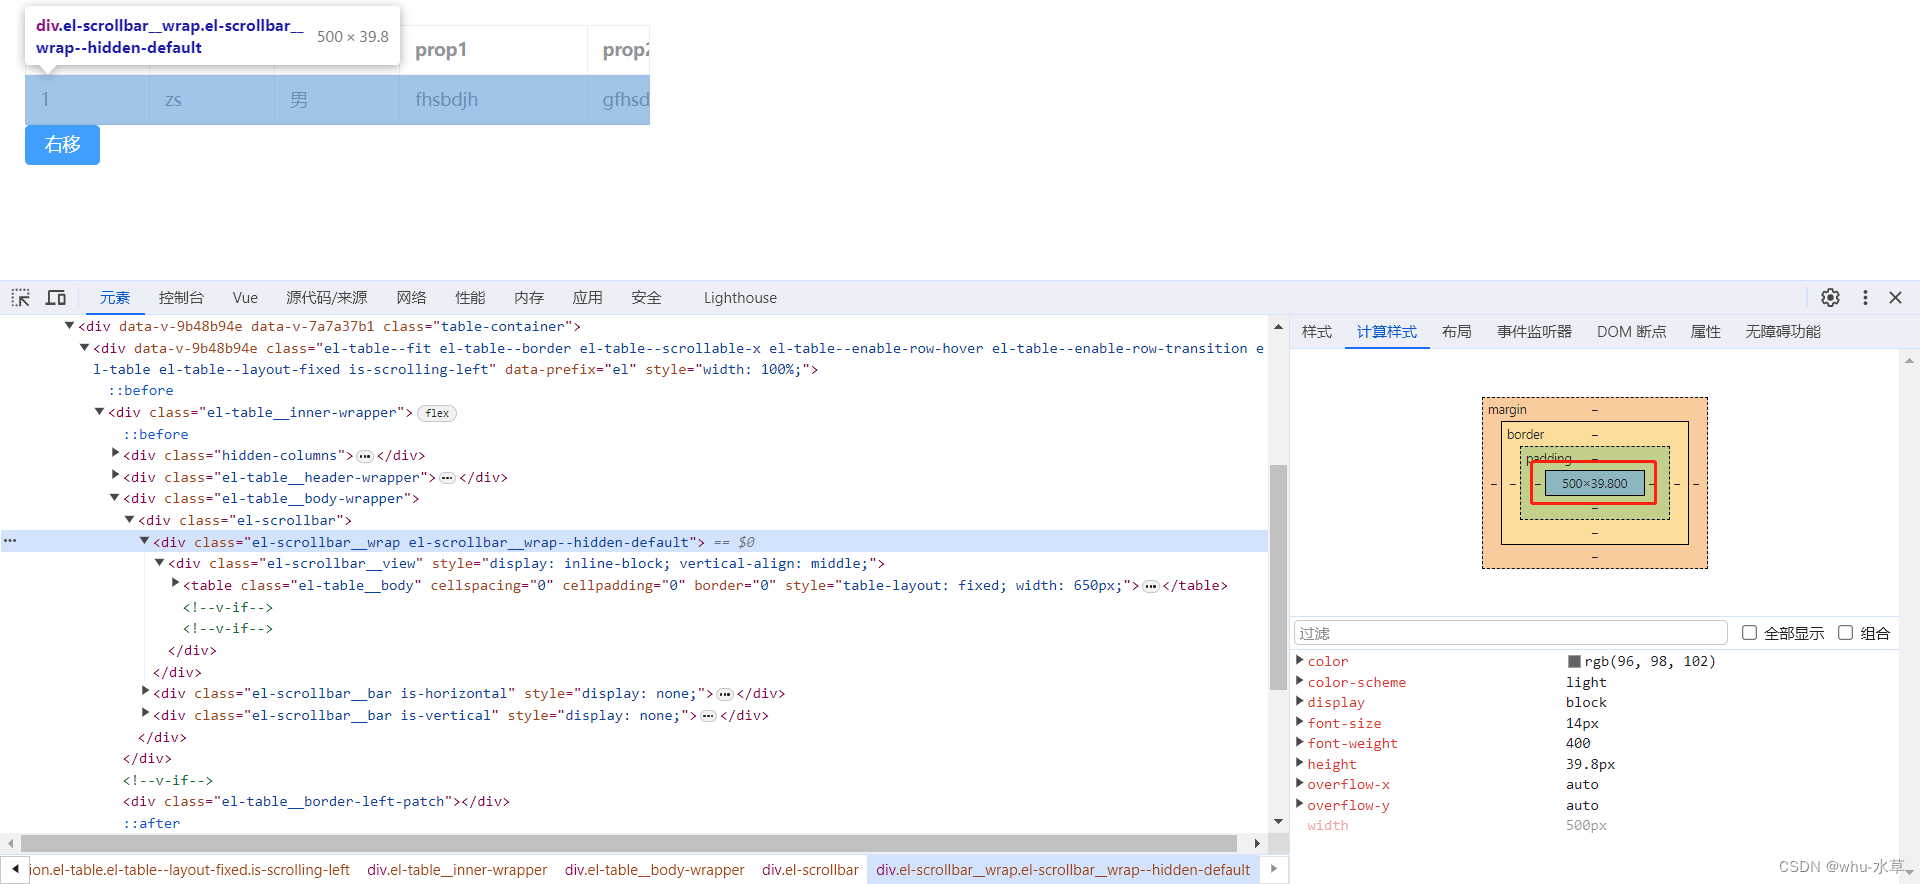1920x884 pixels.
Task: Activate the inspect element picker icon
Action: point(21,298)
